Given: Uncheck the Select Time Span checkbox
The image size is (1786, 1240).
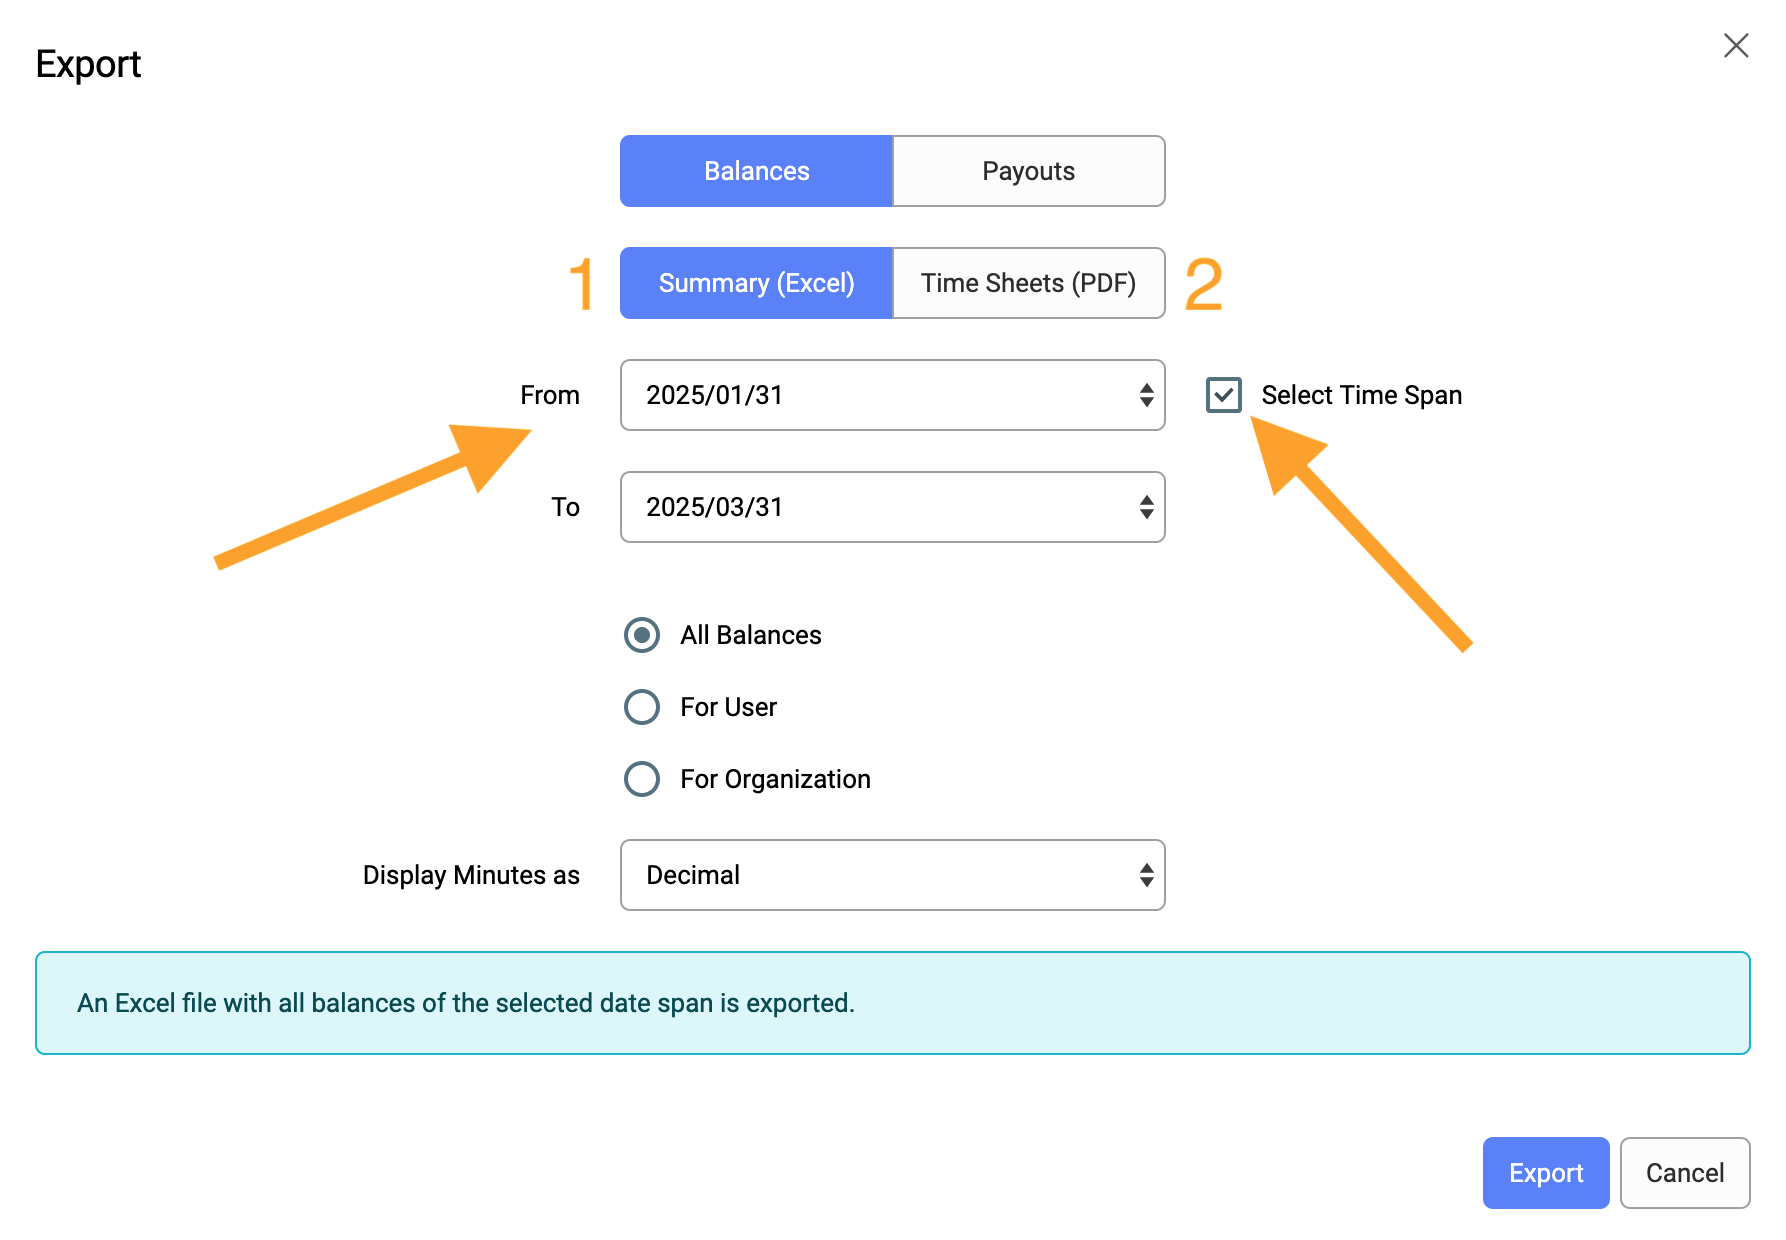Looking at the screenshot, I should point(1224,395).
